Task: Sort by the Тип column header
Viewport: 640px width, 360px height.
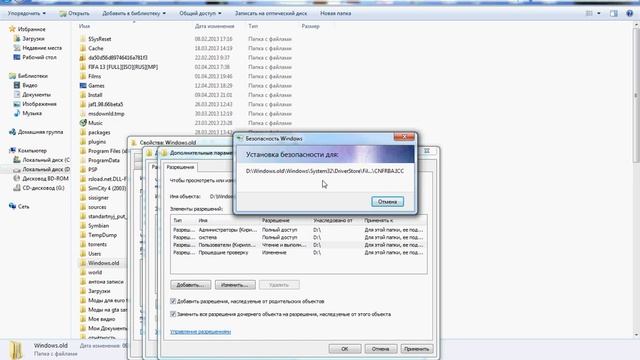Action: [x=253, y=26]
